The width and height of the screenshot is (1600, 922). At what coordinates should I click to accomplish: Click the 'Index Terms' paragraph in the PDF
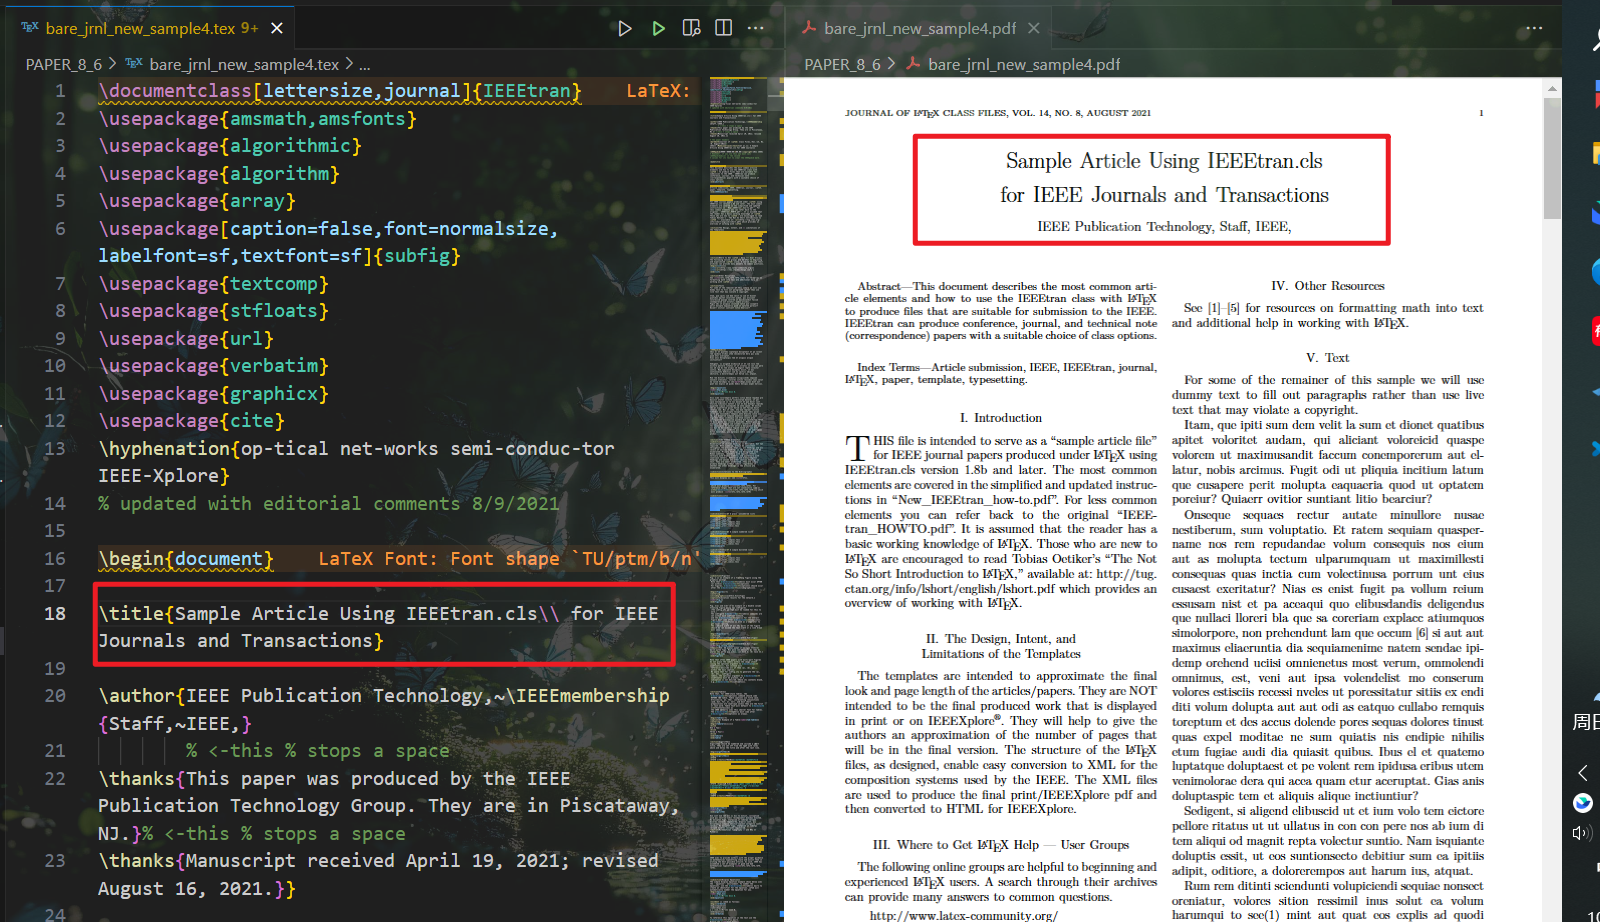click(x=1000, y=373)
